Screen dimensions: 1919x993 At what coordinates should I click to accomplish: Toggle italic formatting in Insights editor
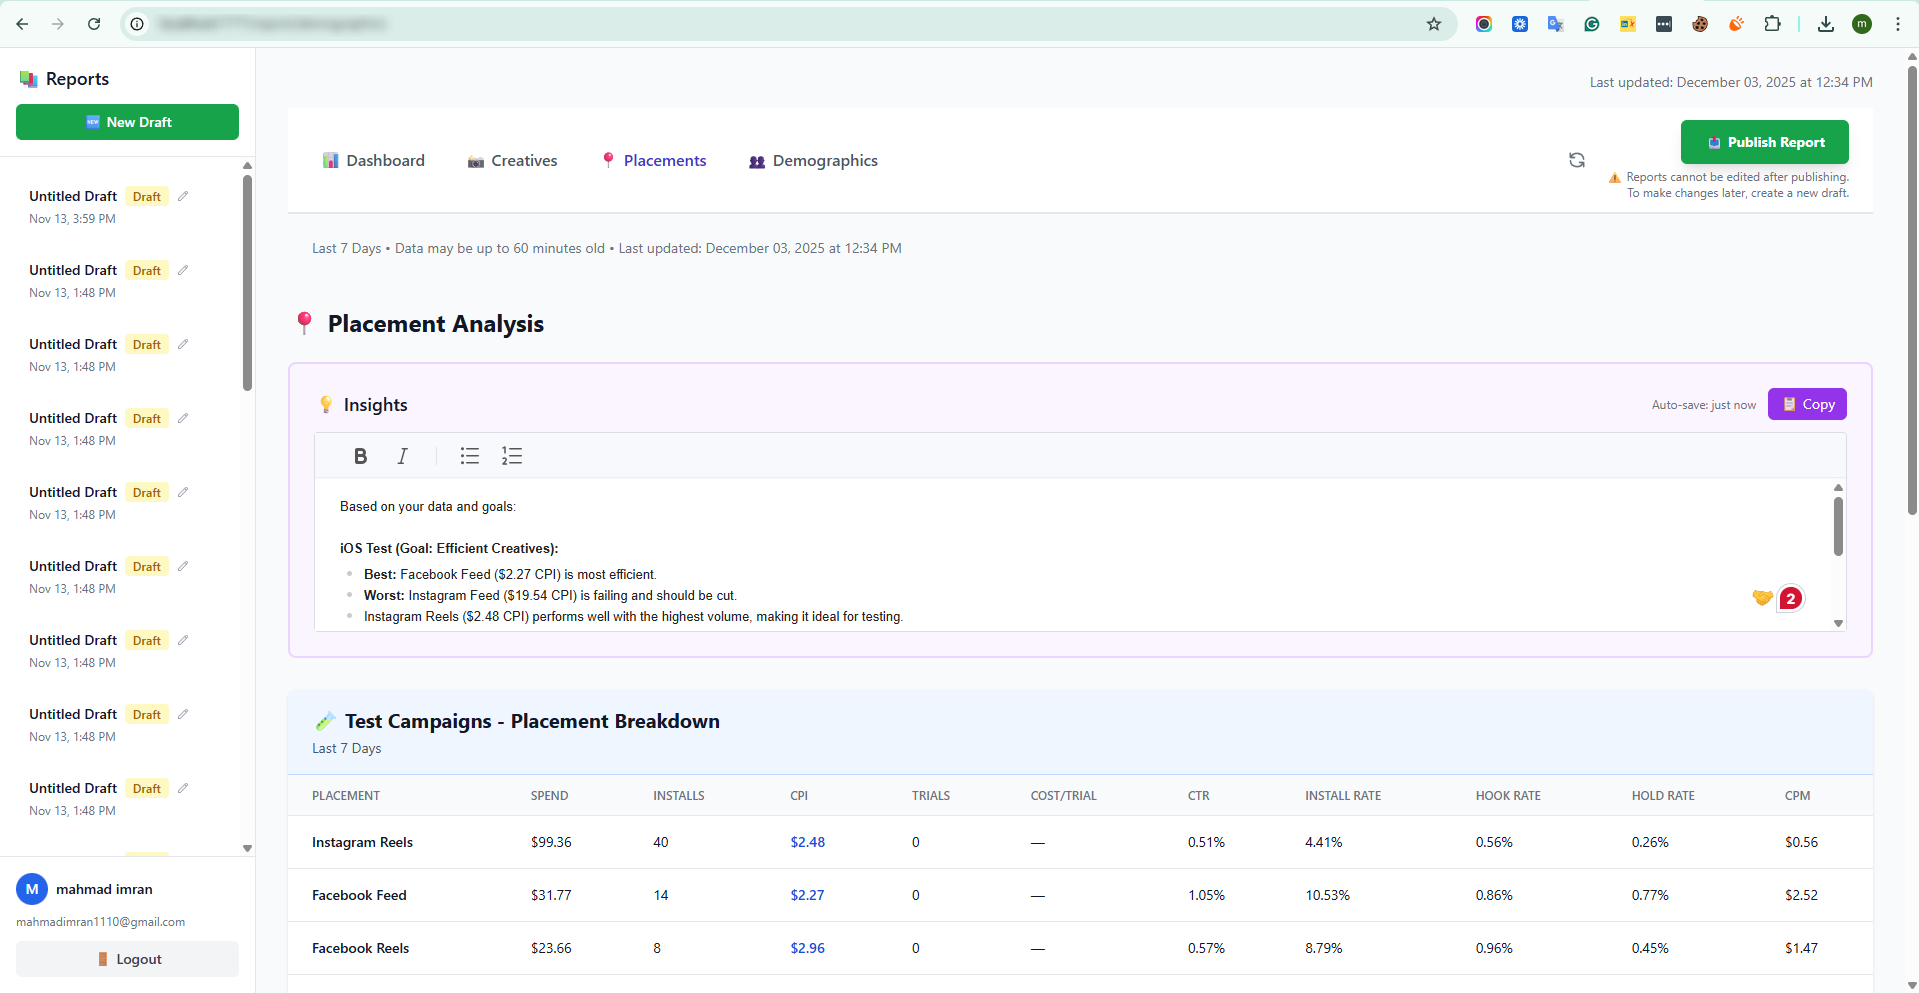[x=402, y=456]
